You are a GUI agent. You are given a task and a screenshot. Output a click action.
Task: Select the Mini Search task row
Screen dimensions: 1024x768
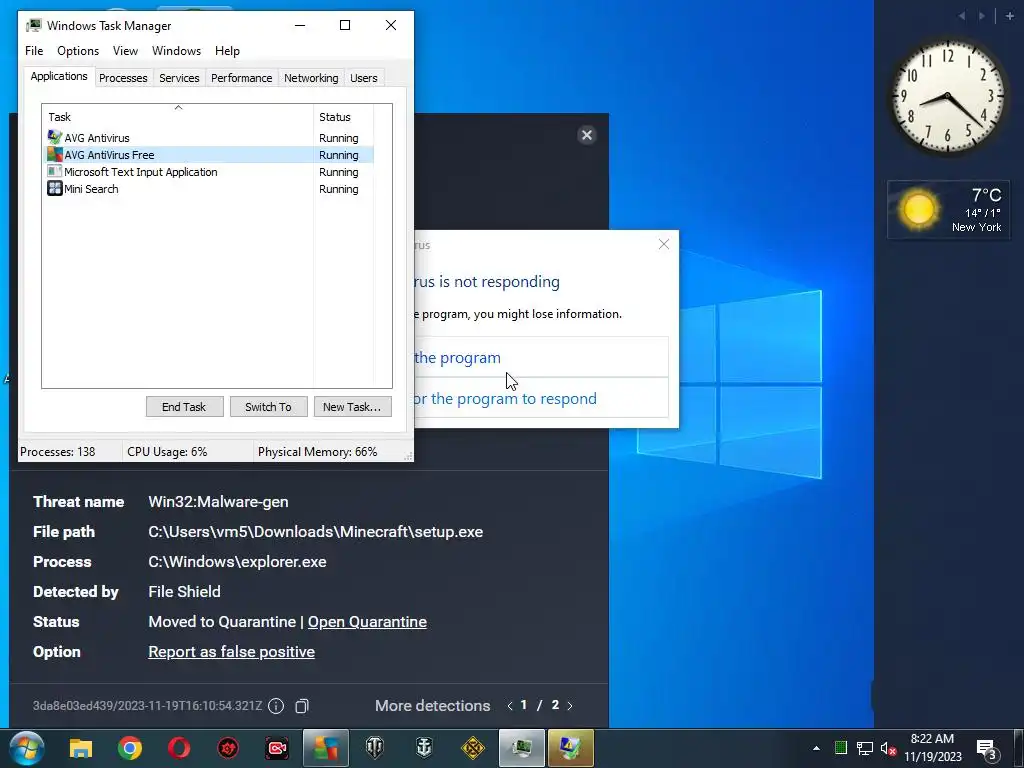[208, 189]
